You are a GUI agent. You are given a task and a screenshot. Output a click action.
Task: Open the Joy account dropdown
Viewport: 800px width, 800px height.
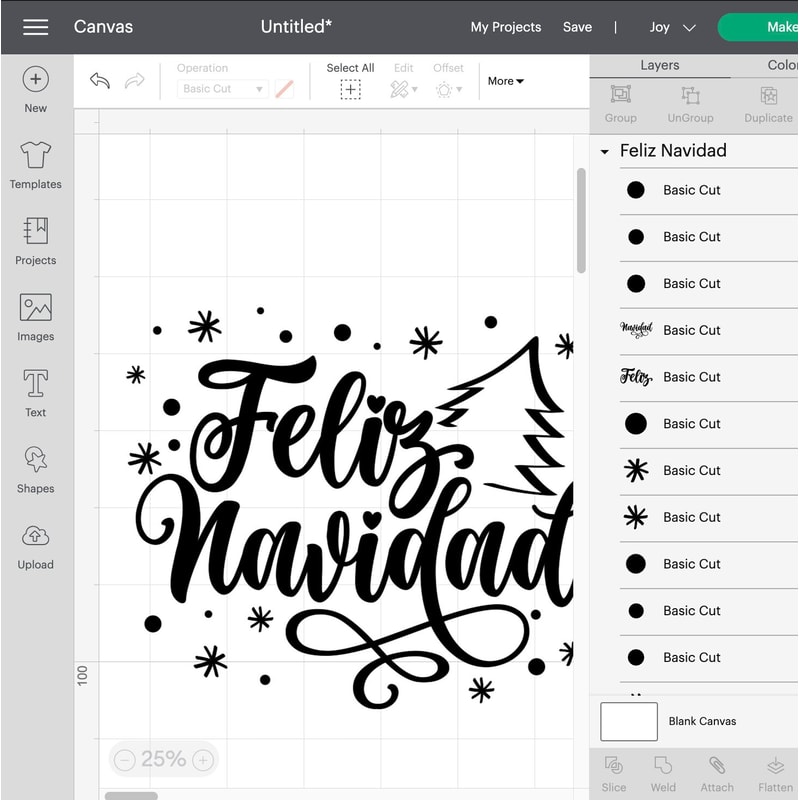click(672, 27)
